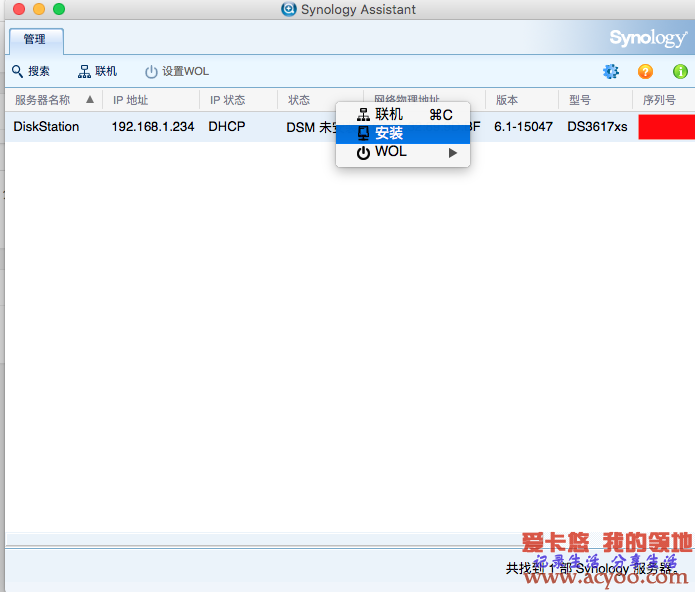Switch to the 管理 tab
The height and width of the screenshot is (592, 695).
tap(36, 41)
